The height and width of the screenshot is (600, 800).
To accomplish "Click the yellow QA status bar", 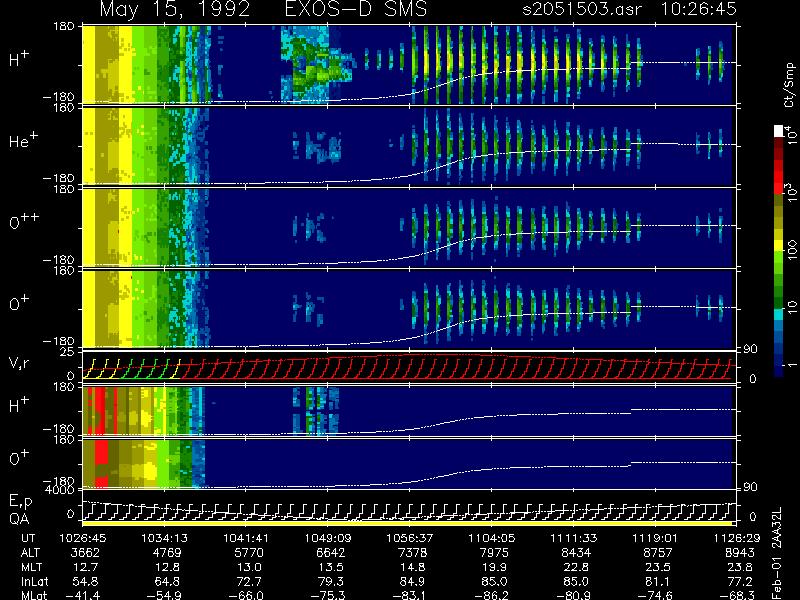I will tap(408, 523).
